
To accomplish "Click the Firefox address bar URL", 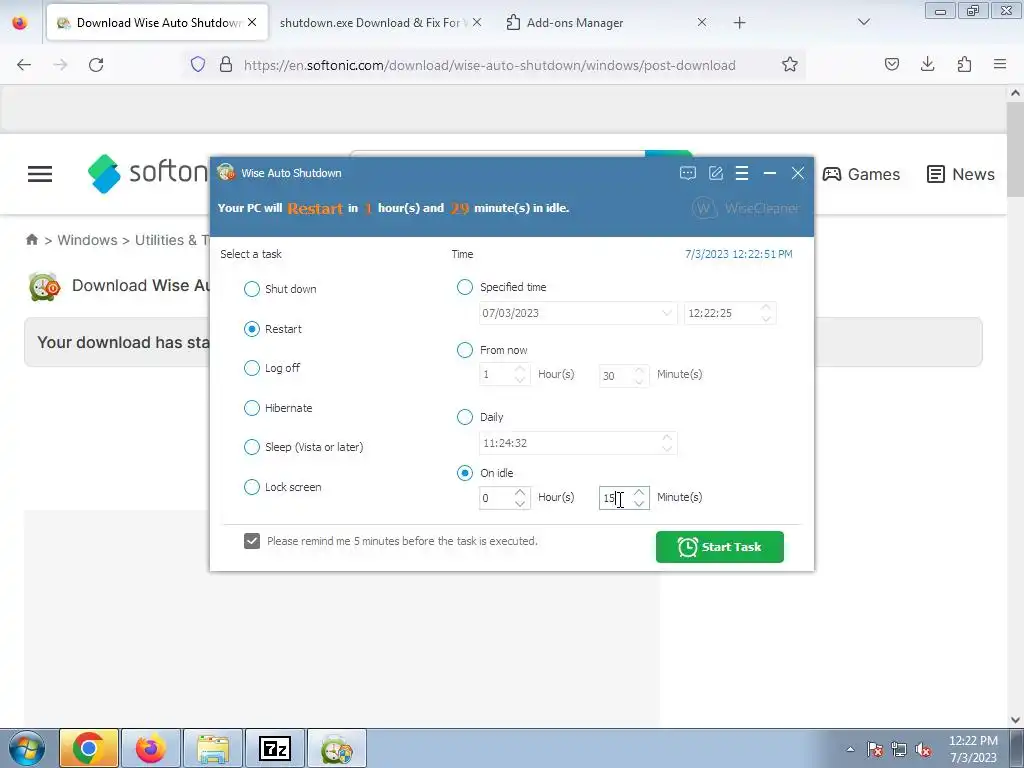I will (489, 65).
